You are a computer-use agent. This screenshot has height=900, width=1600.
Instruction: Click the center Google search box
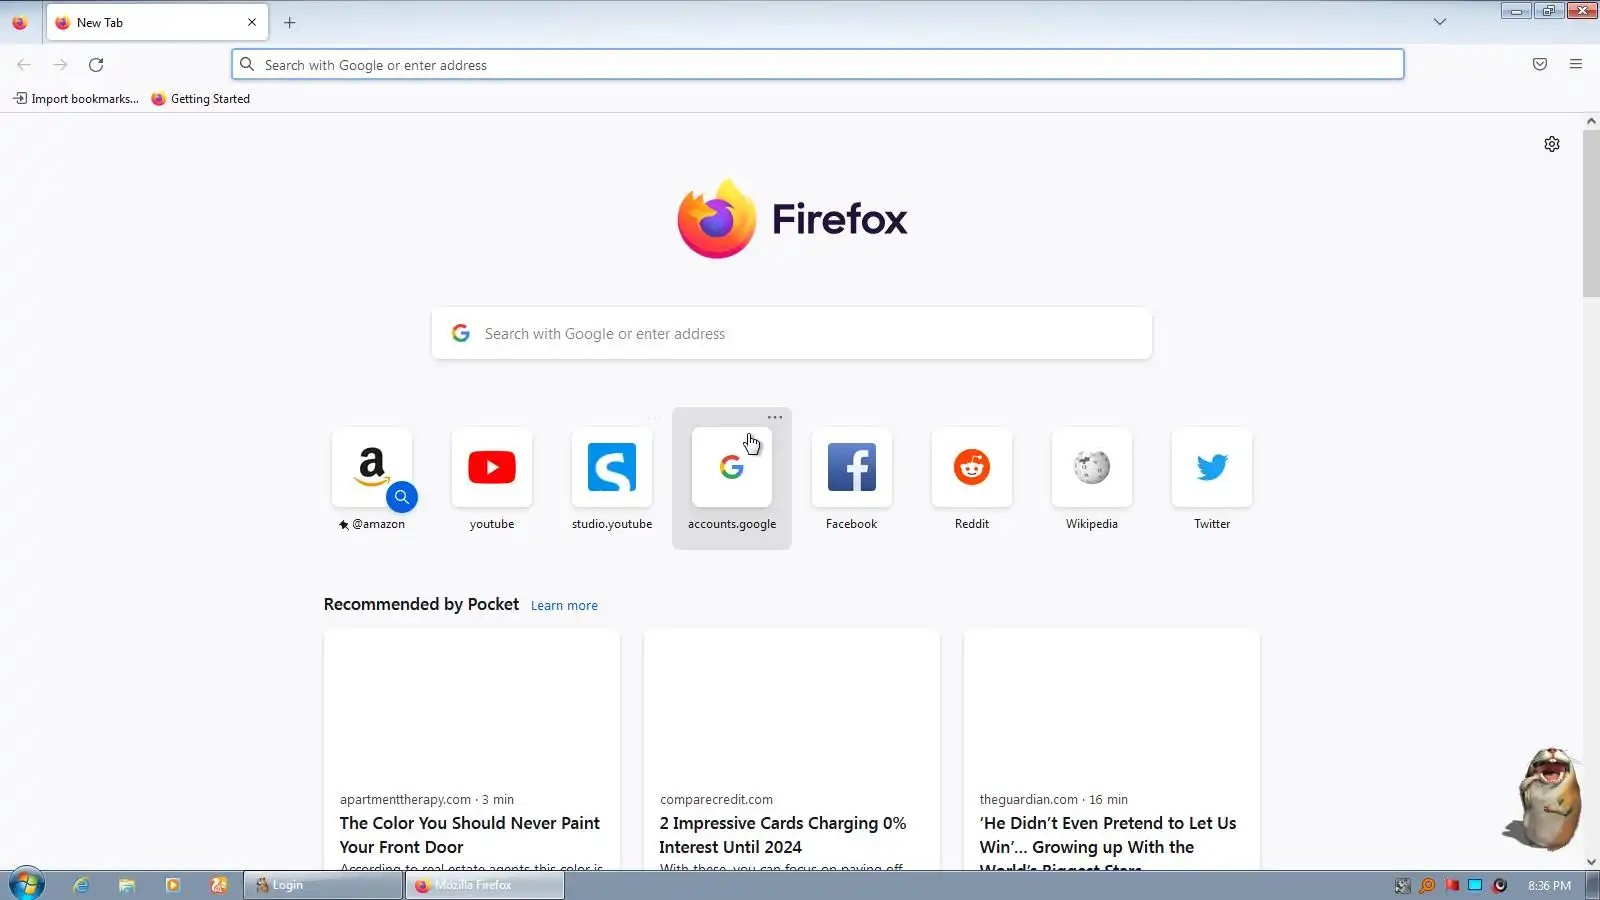click(792, 333)
